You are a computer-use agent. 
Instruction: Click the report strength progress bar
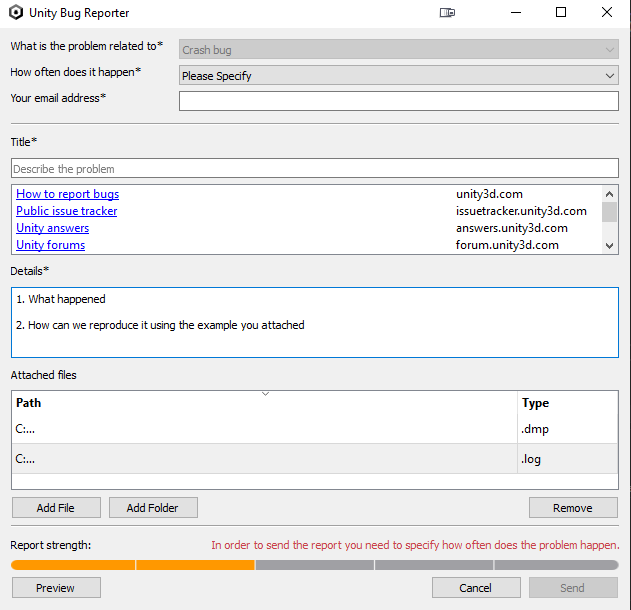click(315, 565)
